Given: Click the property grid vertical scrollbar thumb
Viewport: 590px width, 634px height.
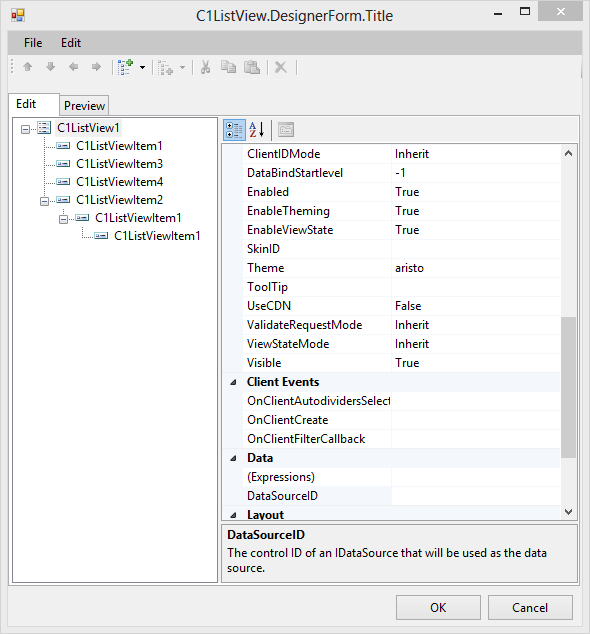Looking at the screenshot, I should (568, 388).
